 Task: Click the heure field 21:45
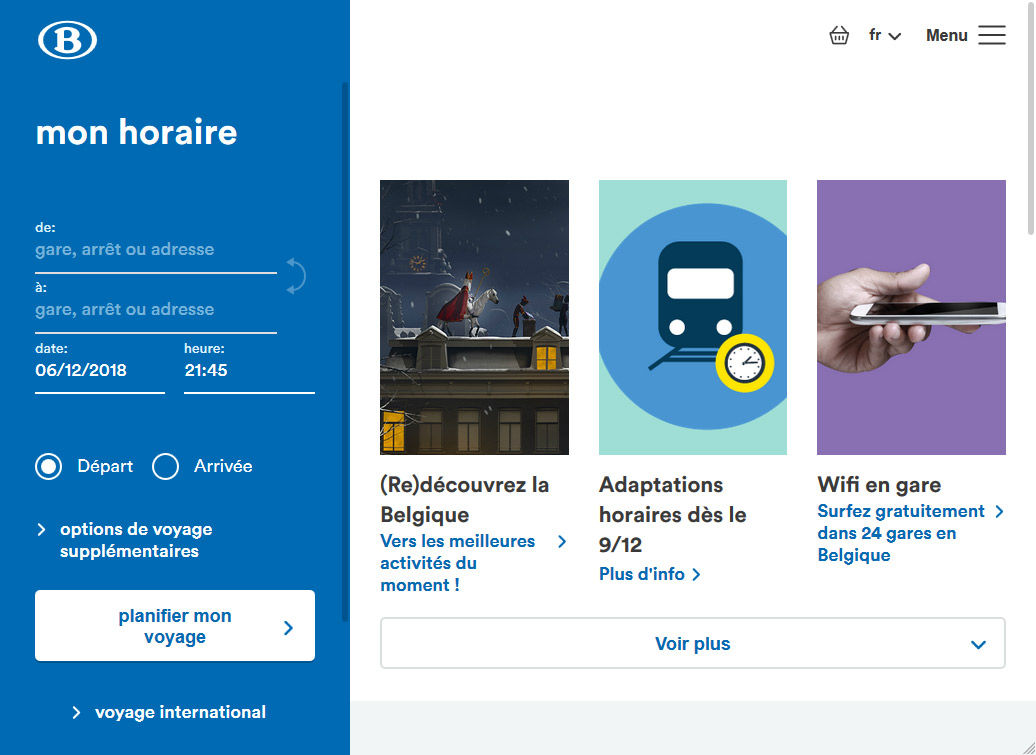pos(249,371)
